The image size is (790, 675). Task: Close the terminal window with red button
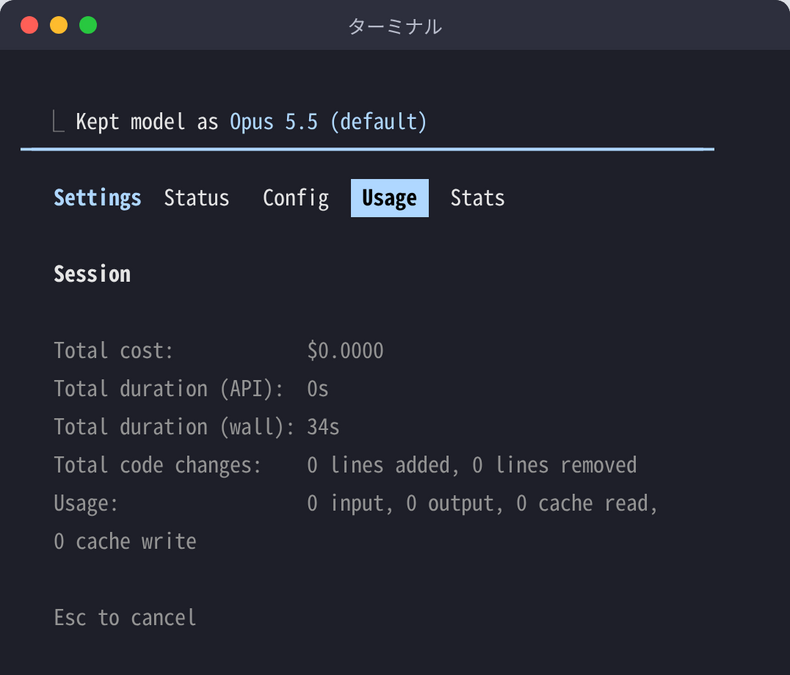pyautogui.click(x=29, y=25)
